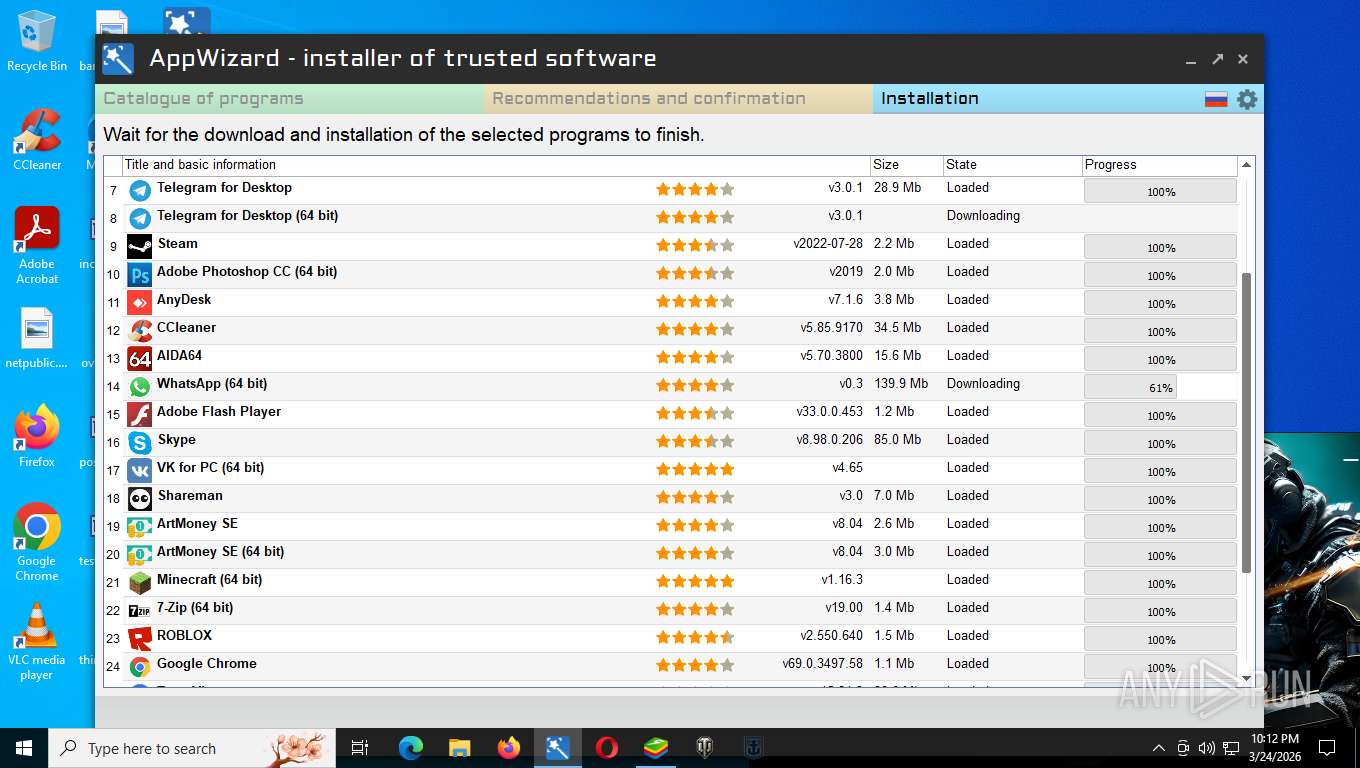Image resolution: width=1360 pixels, height=768 pixels.
Task: Open Task View on the taskbar
Action: (x=360, y=748)
